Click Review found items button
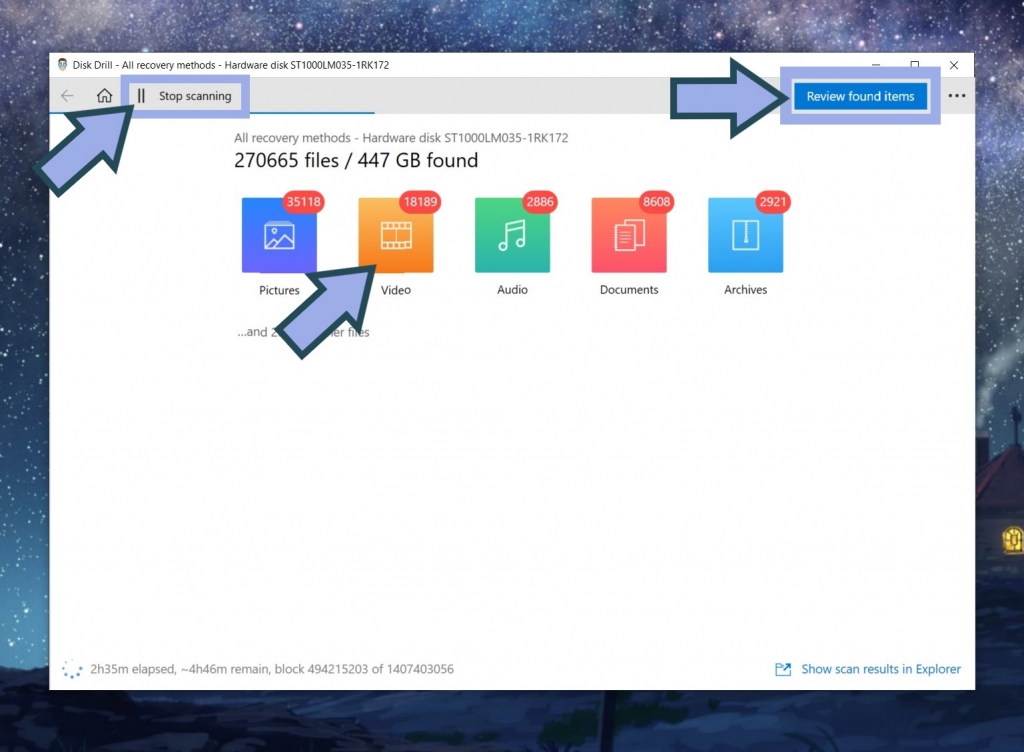This screenshot has width=1024, height=752. tap(860, 96)
